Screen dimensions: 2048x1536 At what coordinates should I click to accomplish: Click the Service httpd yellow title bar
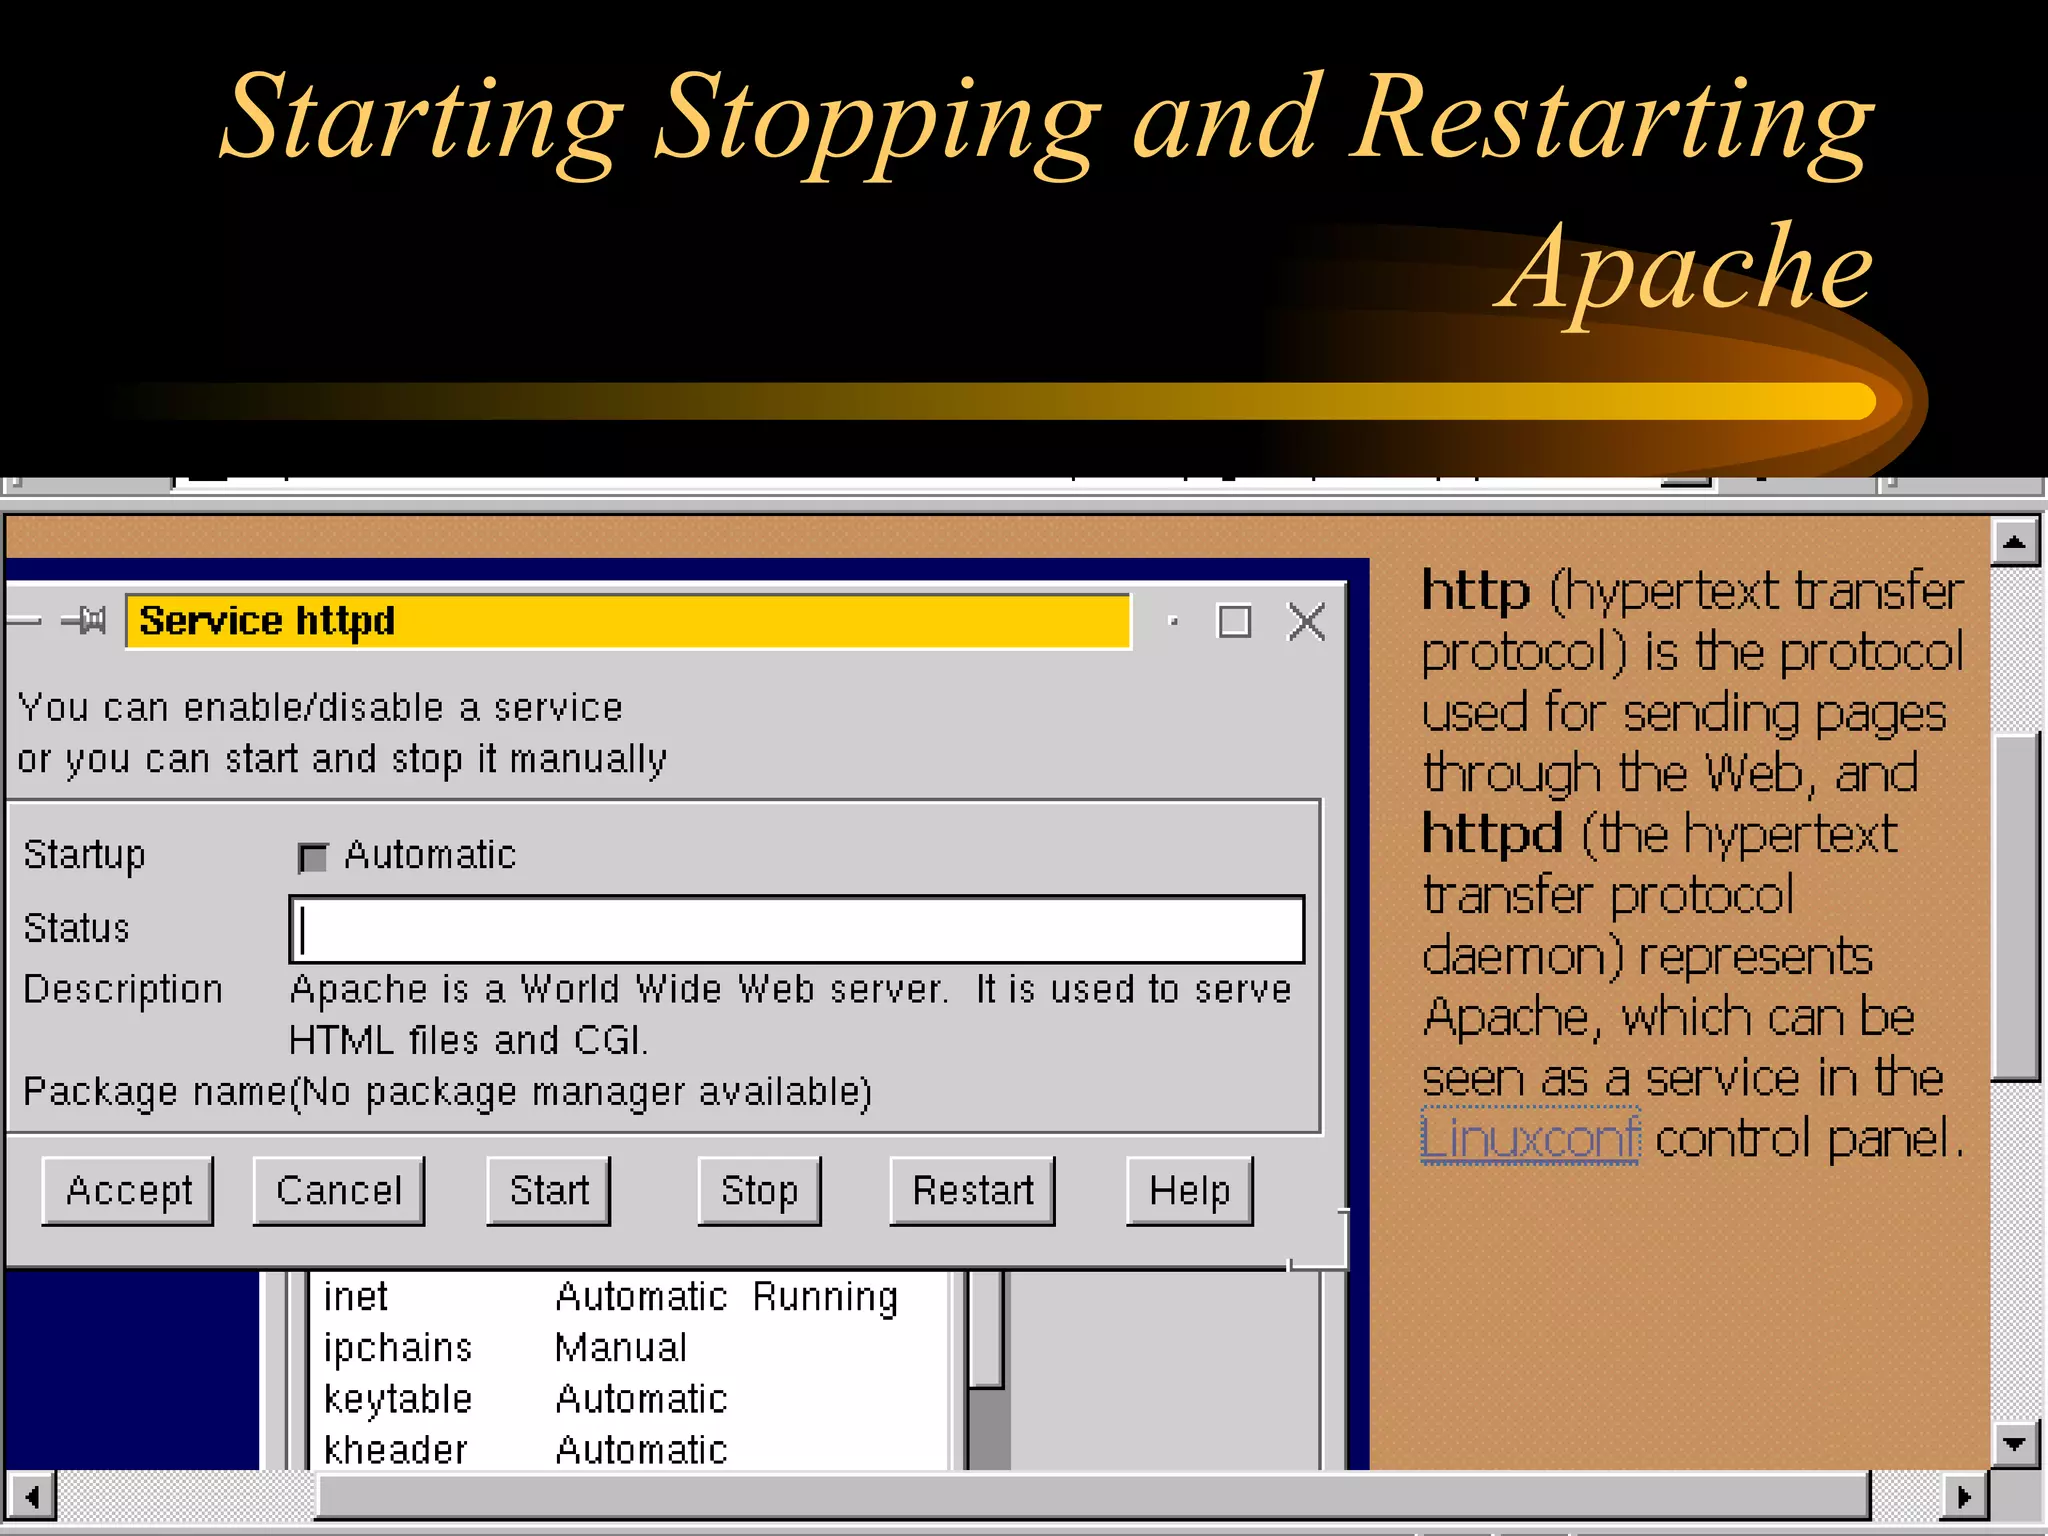[629, 621]
